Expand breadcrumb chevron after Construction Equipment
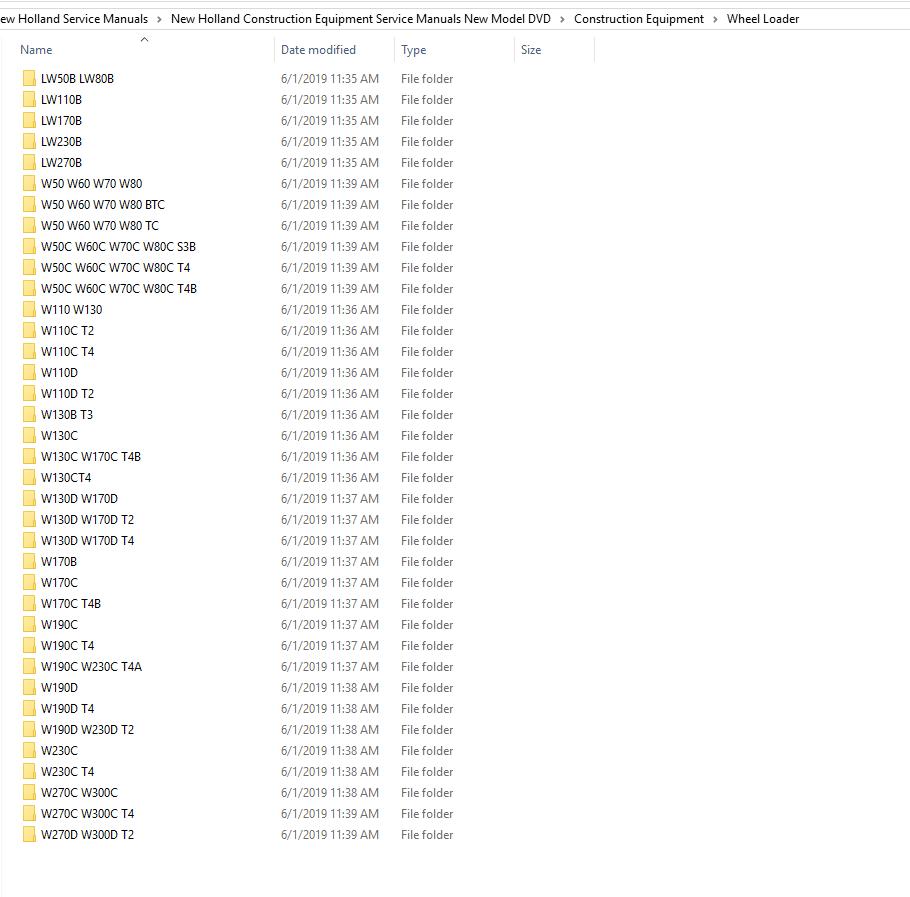 (715, 19)
